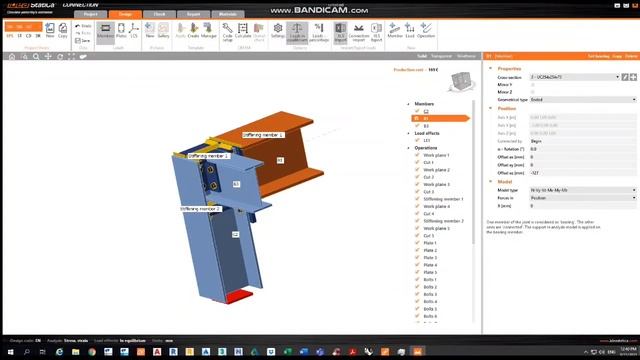The height and width of the screenshot is (360, 640).
Task: Toggle the checkmark for Plate 1
Action: click(417, 243)
